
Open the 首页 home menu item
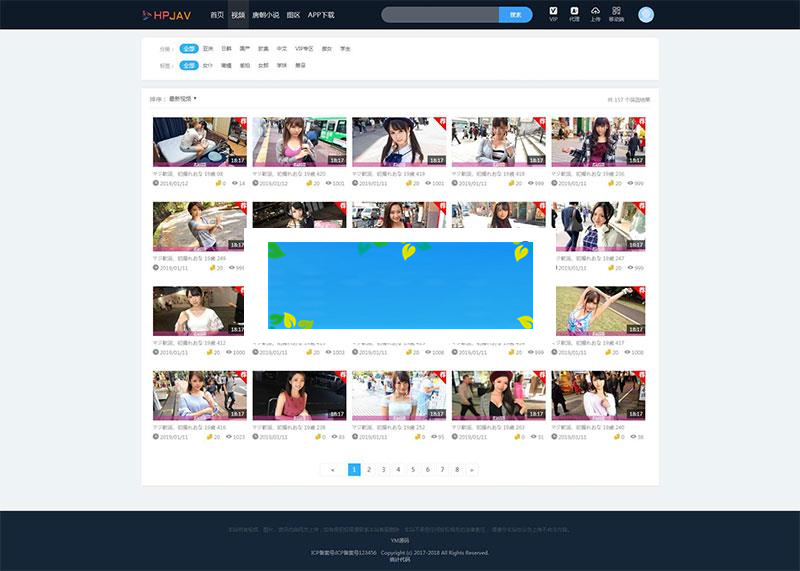point(217,15)
